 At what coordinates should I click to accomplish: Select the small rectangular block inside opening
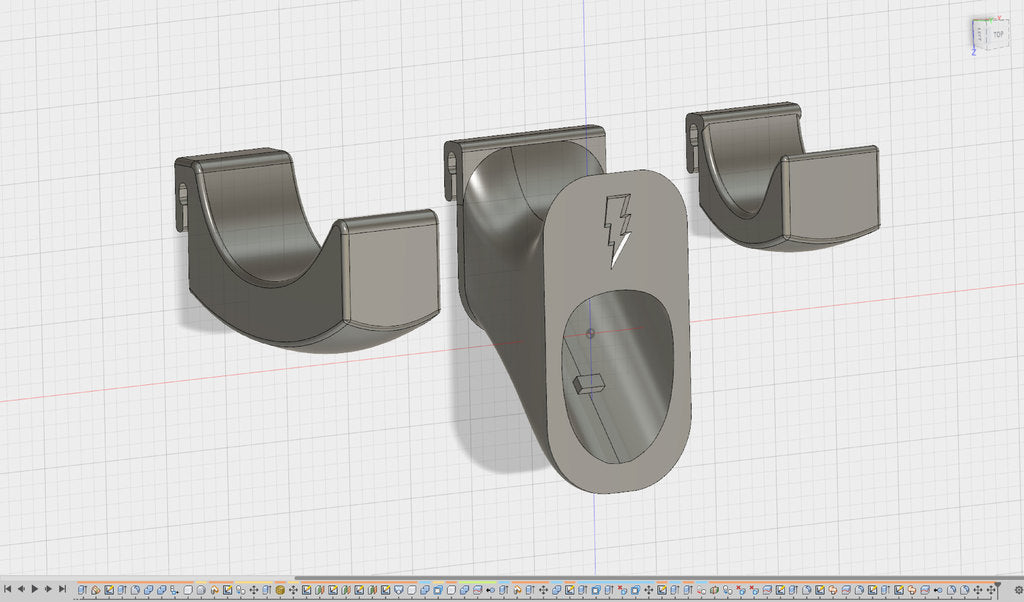[x=588, y=381]
